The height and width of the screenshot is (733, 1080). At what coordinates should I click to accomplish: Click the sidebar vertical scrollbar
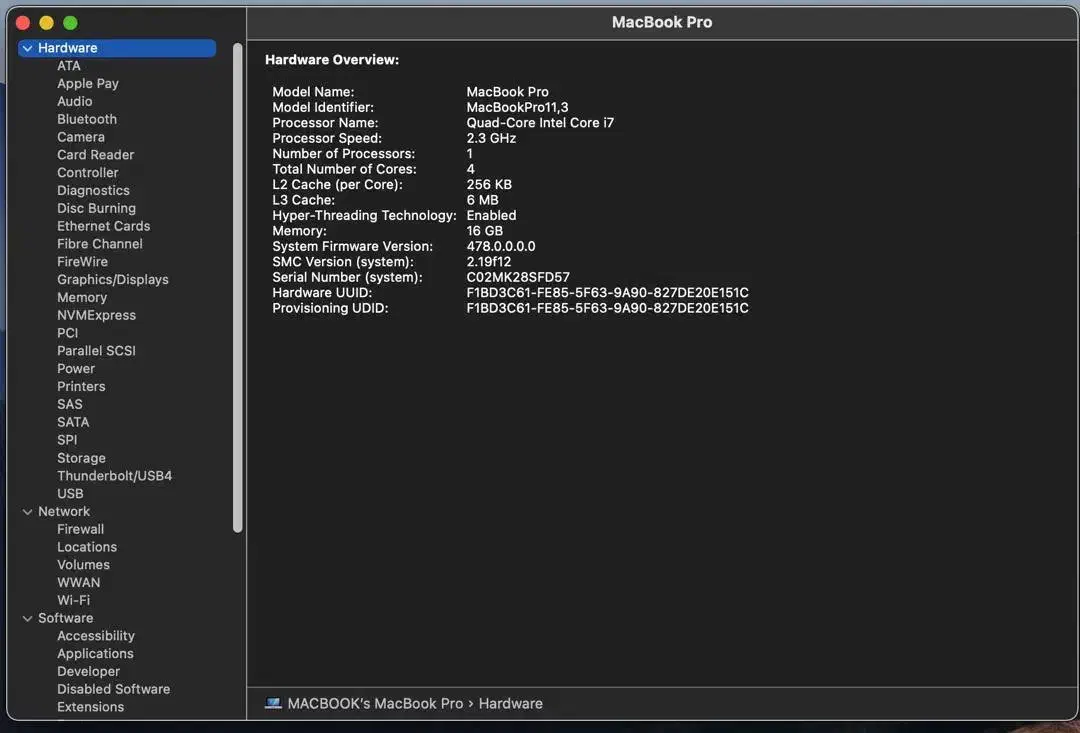tap(238, 288)
